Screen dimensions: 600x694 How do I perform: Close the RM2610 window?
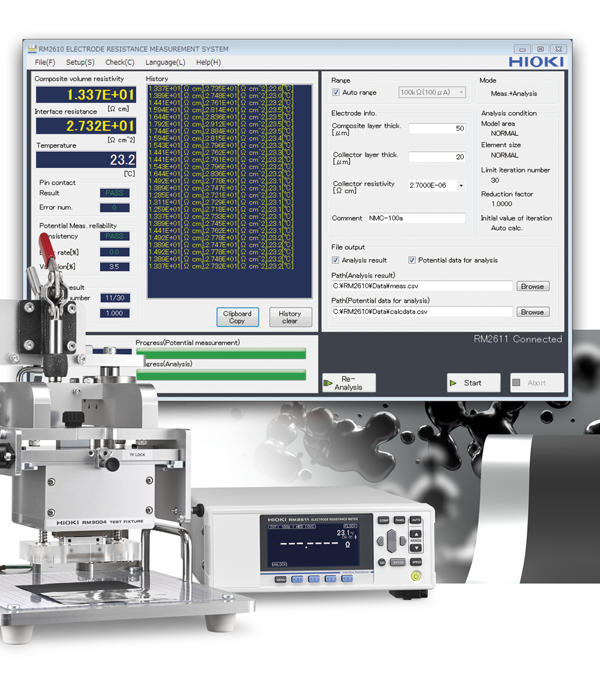pyautogui.click(x=558, y=49)
